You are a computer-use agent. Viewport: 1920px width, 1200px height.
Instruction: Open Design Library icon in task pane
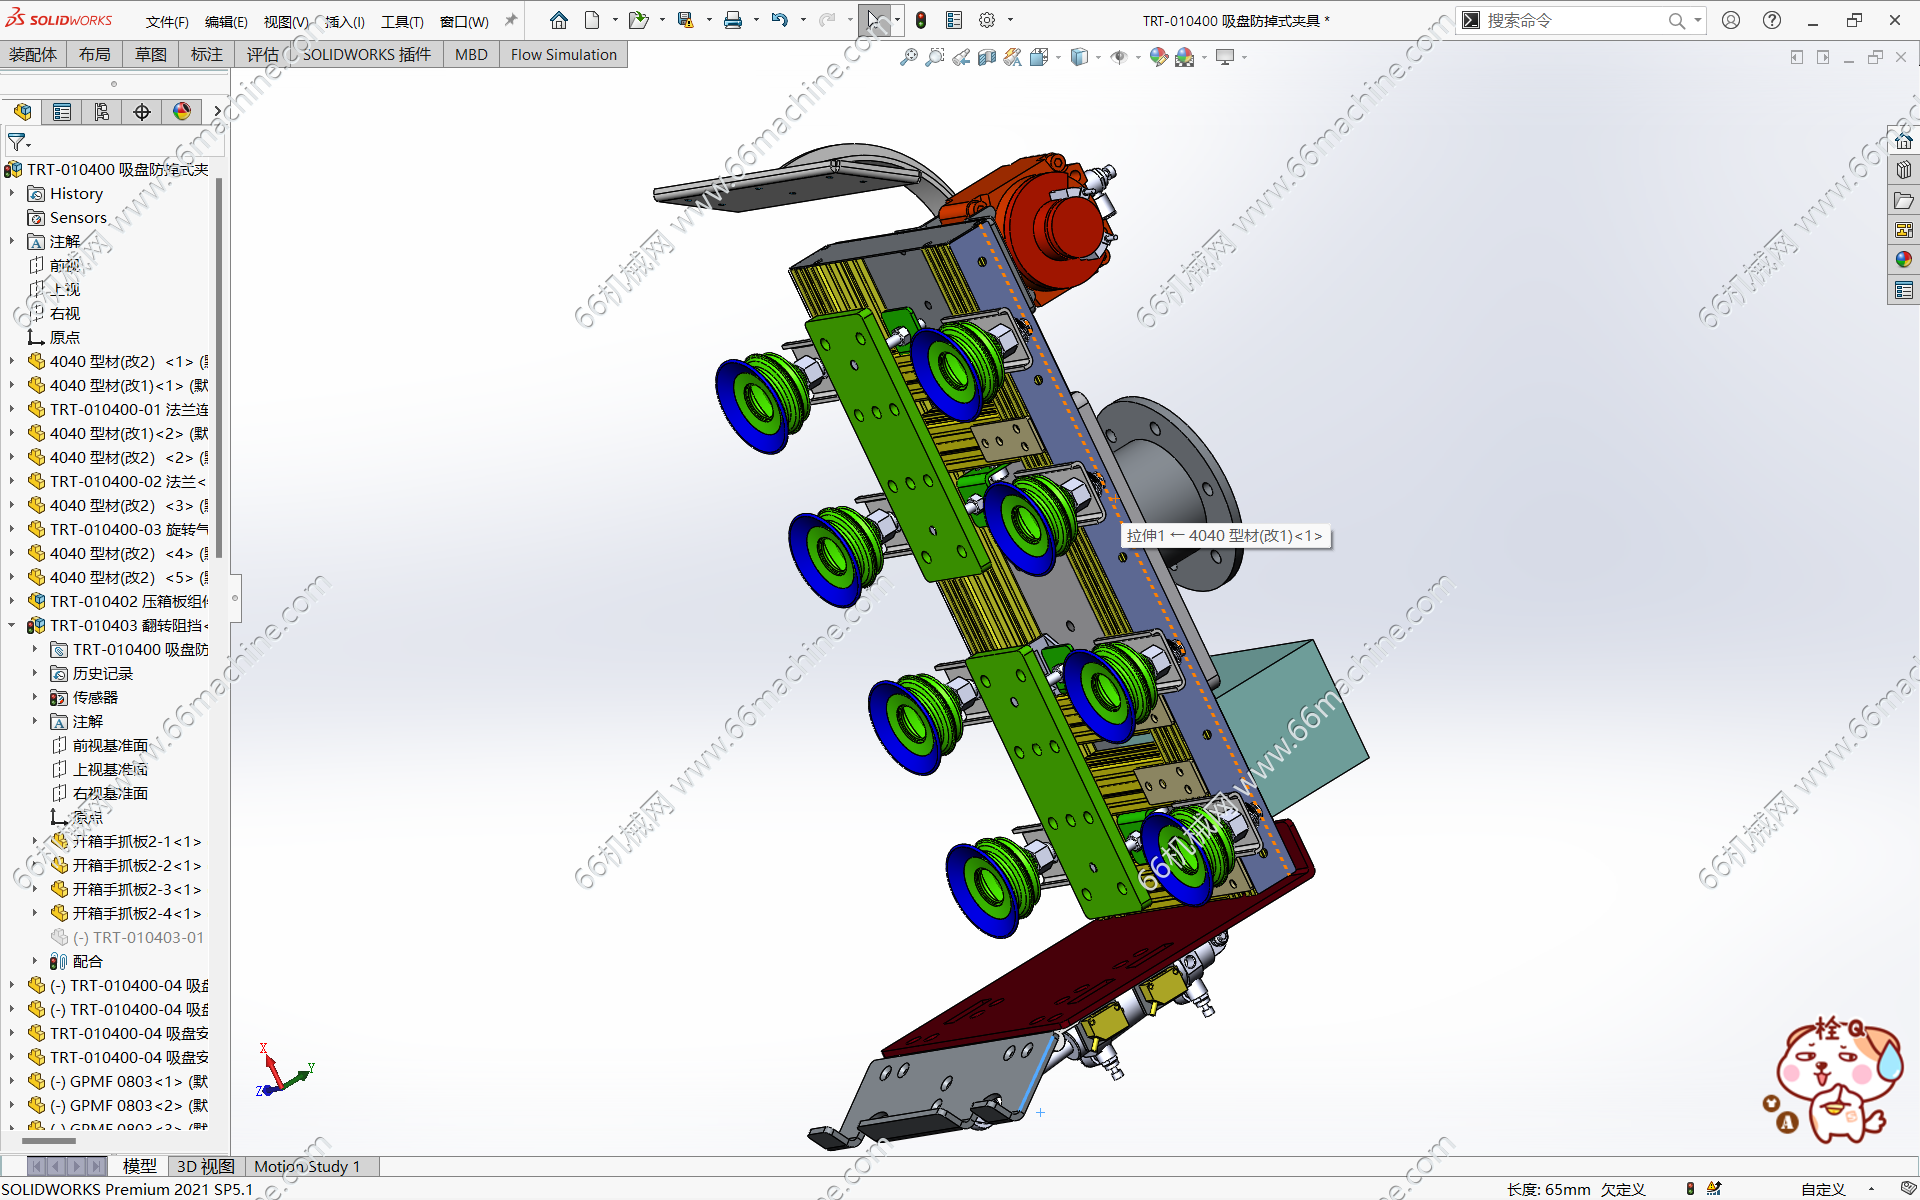click(1904, 170)
